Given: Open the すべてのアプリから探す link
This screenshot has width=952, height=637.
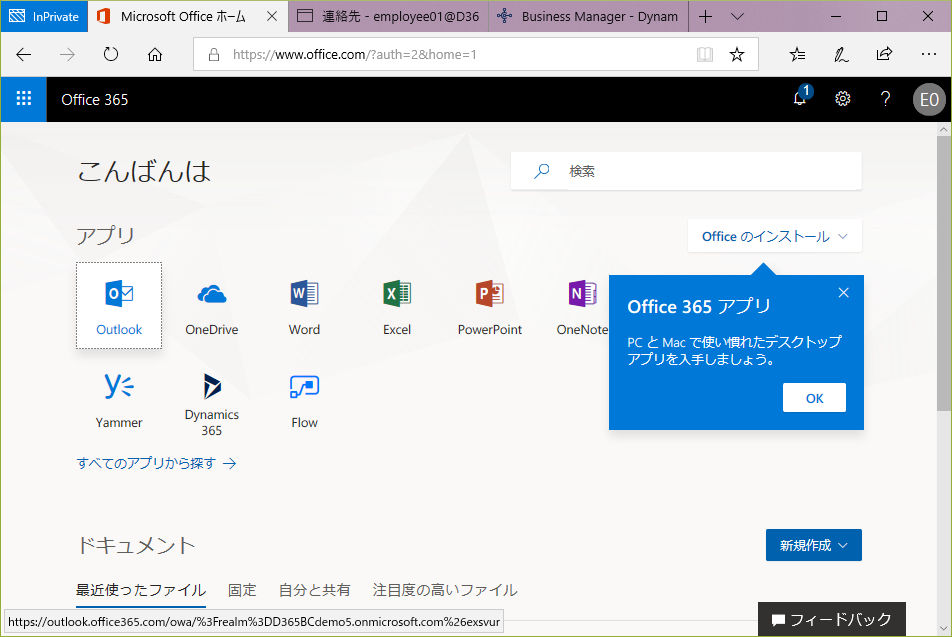Looking at the screenshot, I should pyautogui.click(x=156, y=463).
